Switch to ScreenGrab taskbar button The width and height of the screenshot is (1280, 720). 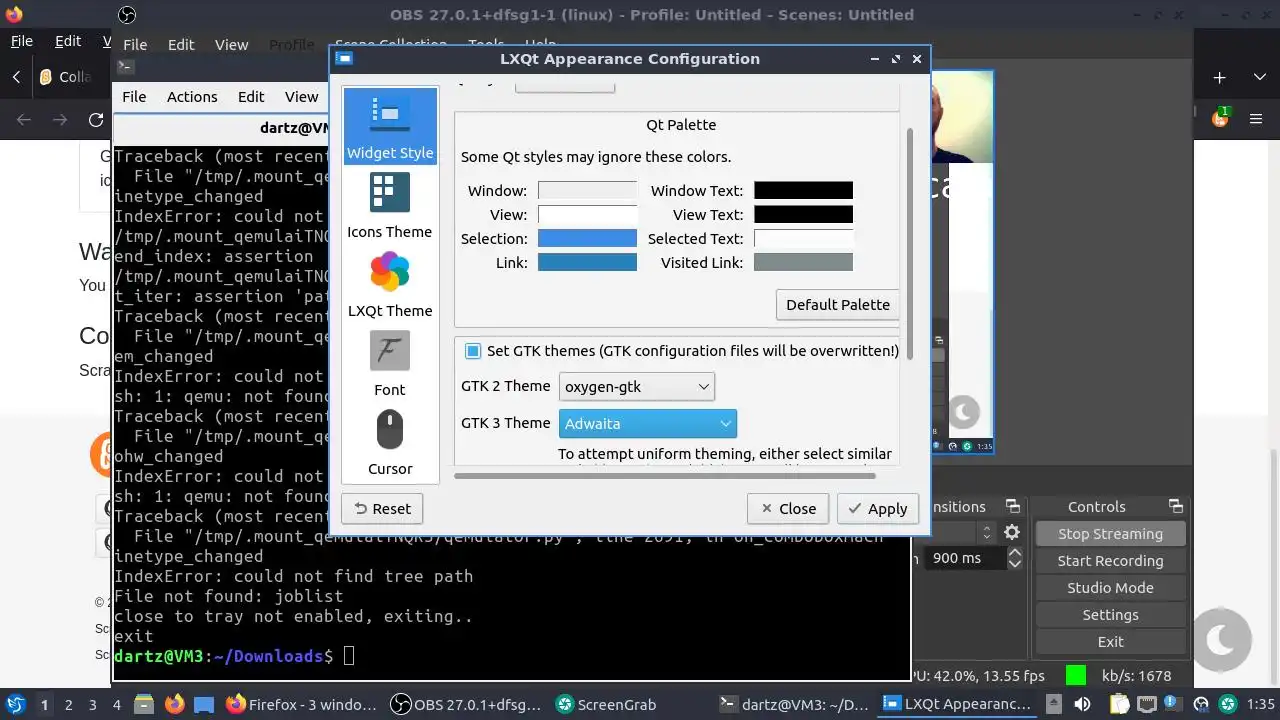coord(607,704)
